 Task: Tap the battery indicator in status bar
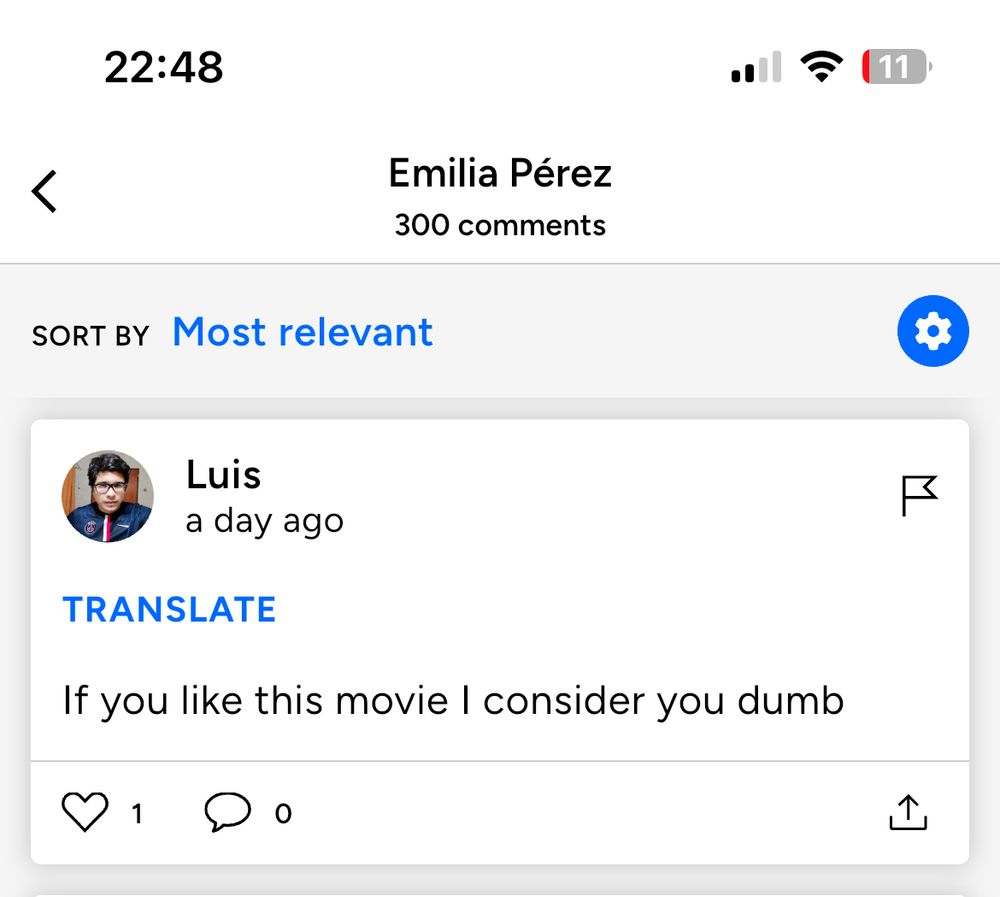click(x=896, y=66)
